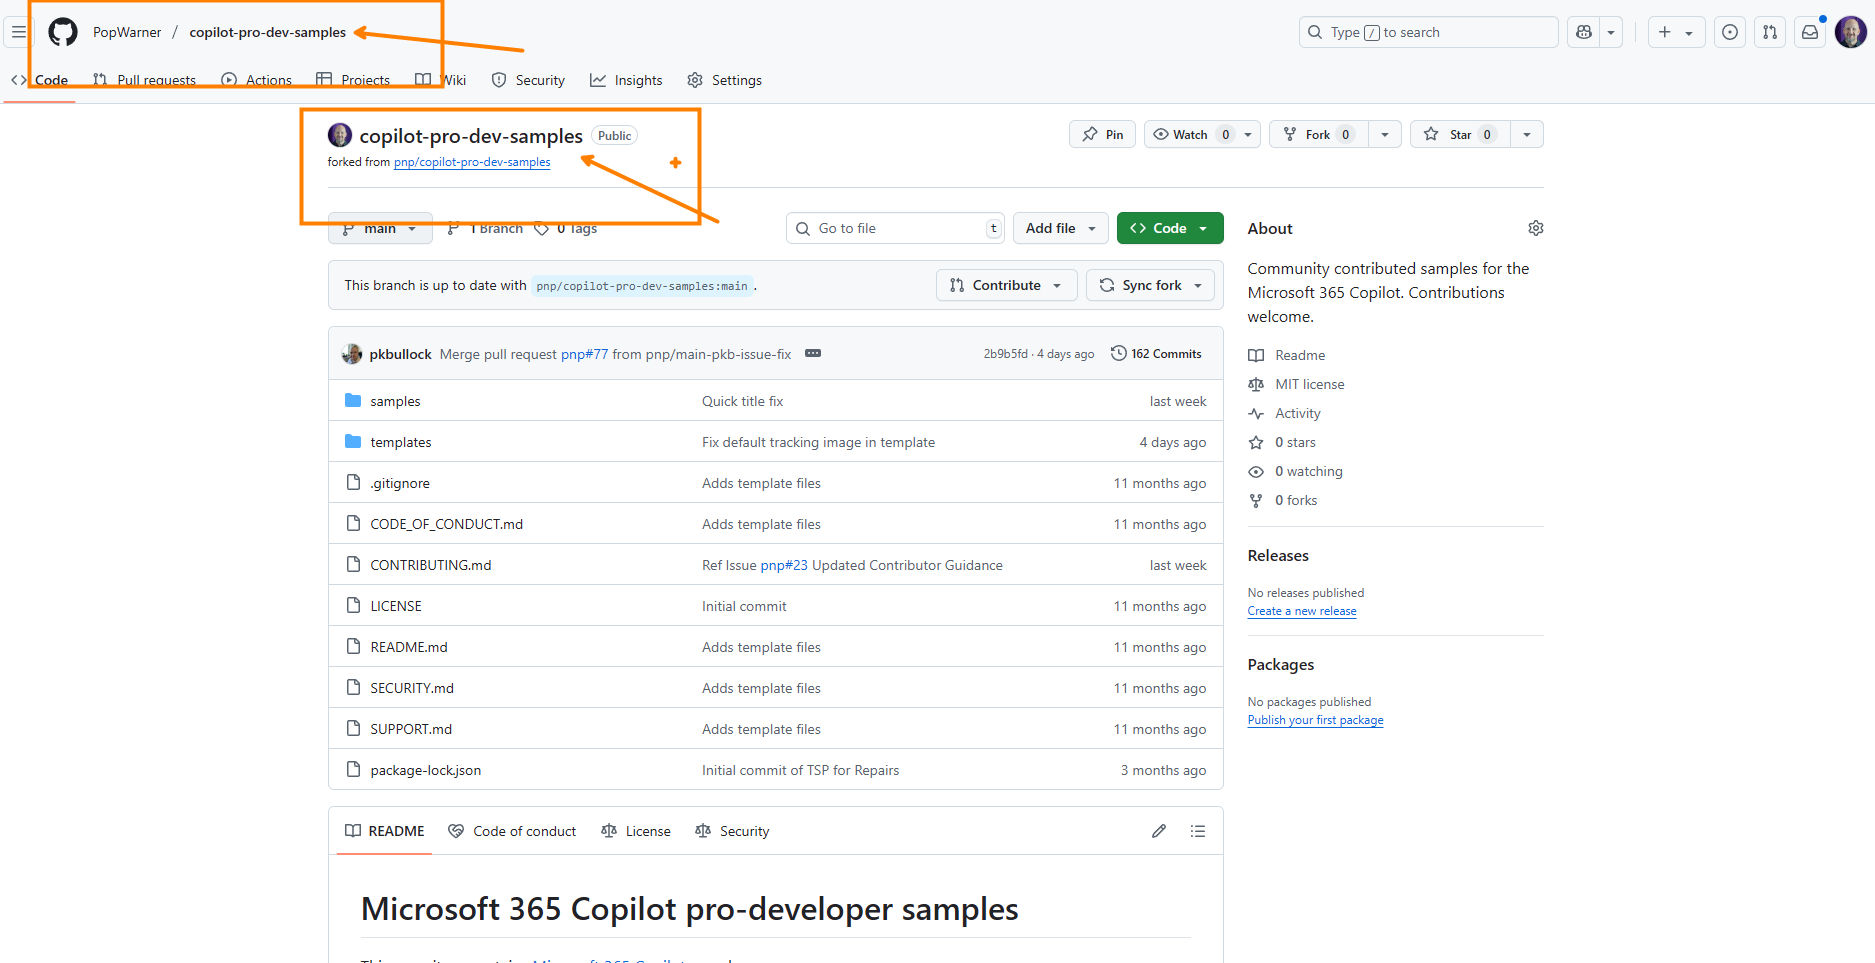Toggle Watch on the repository
Viewport: 1875px width, 963px height.
pos(1190,134)
